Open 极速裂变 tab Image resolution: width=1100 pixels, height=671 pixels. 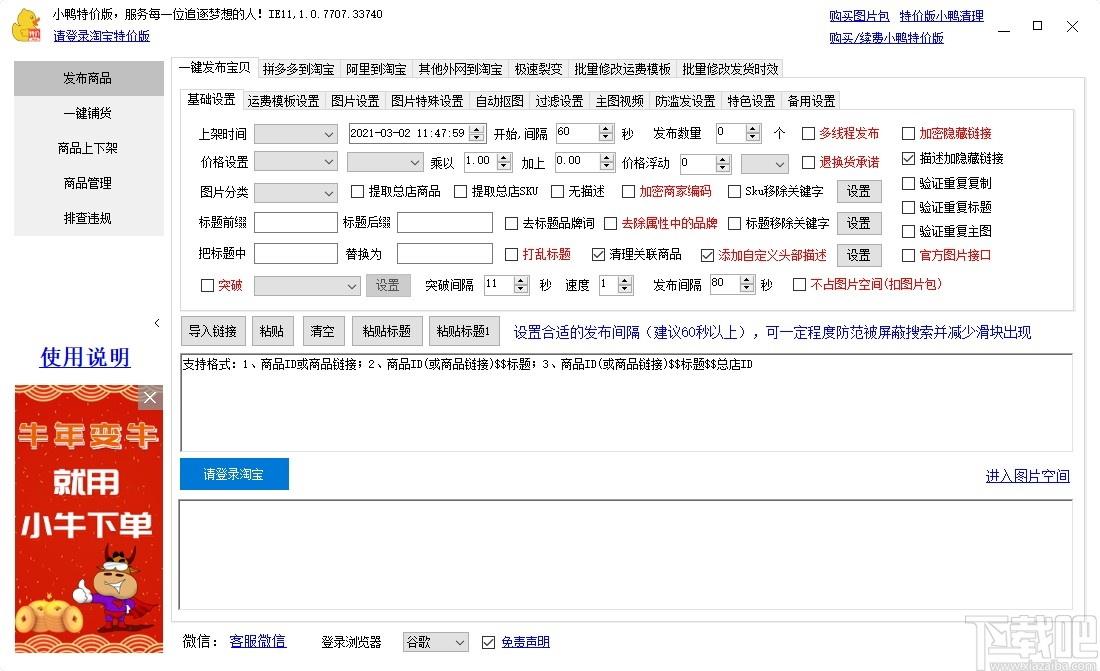pyautogui.click(x=538, y=69)
